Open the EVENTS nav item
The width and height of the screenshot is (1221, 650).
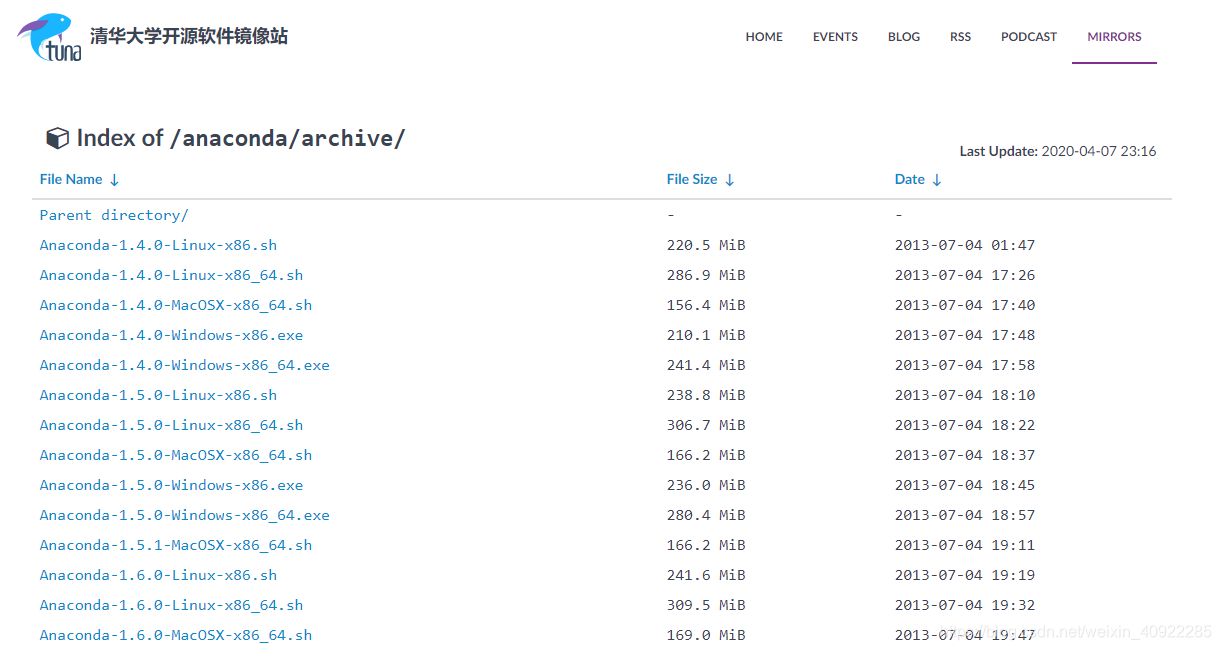click(x=835, y=37)
